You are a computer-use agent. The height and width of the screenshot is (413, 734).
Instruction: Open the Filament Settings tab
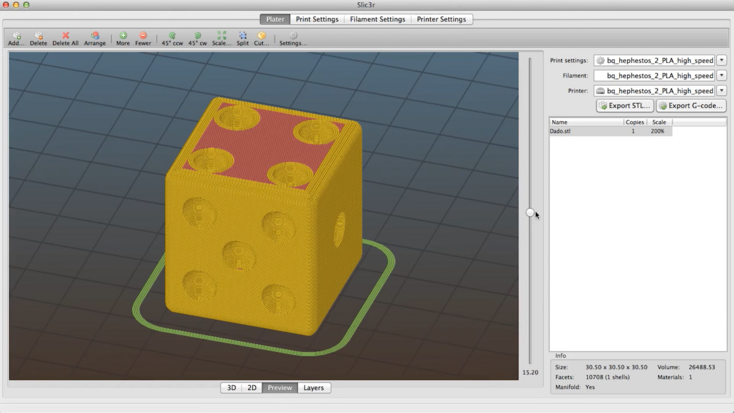pos(378,19)
